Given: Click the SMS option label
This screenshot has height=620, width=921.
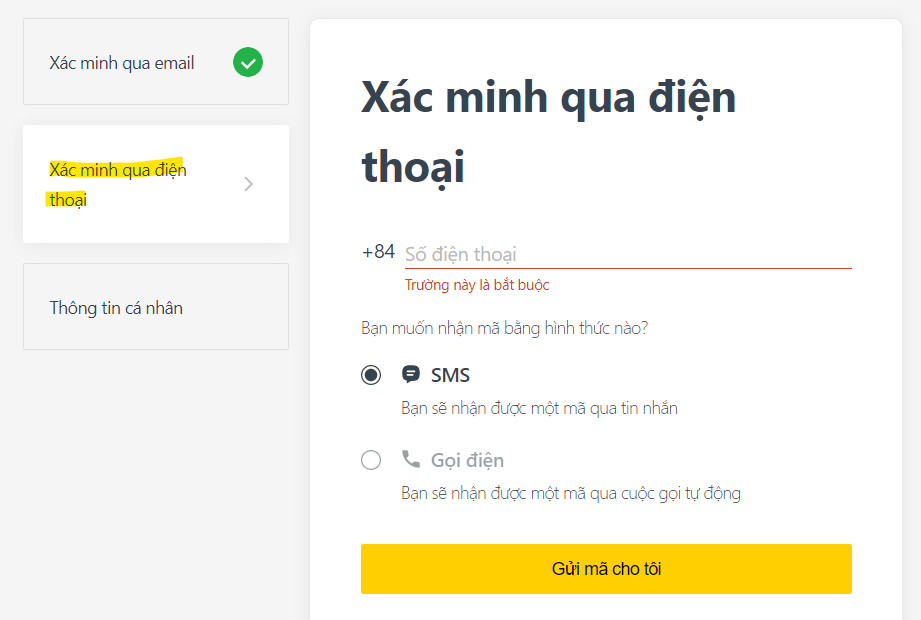Looking at the screenshot, I should pos(450,375).
